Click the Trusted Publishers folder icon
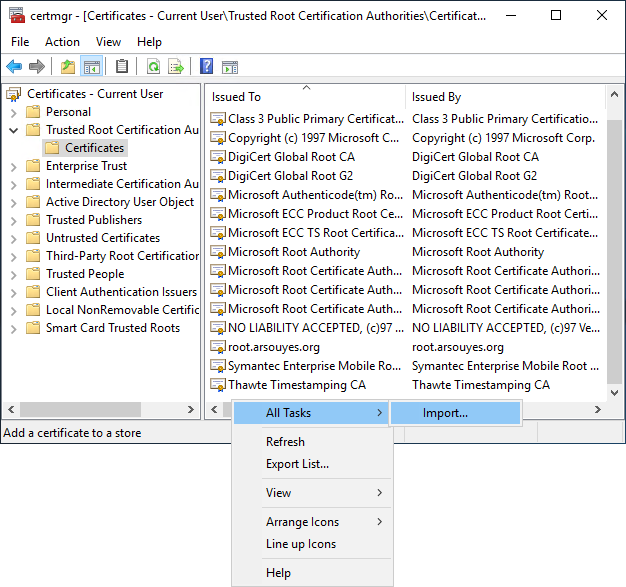 tap(33, 220)
